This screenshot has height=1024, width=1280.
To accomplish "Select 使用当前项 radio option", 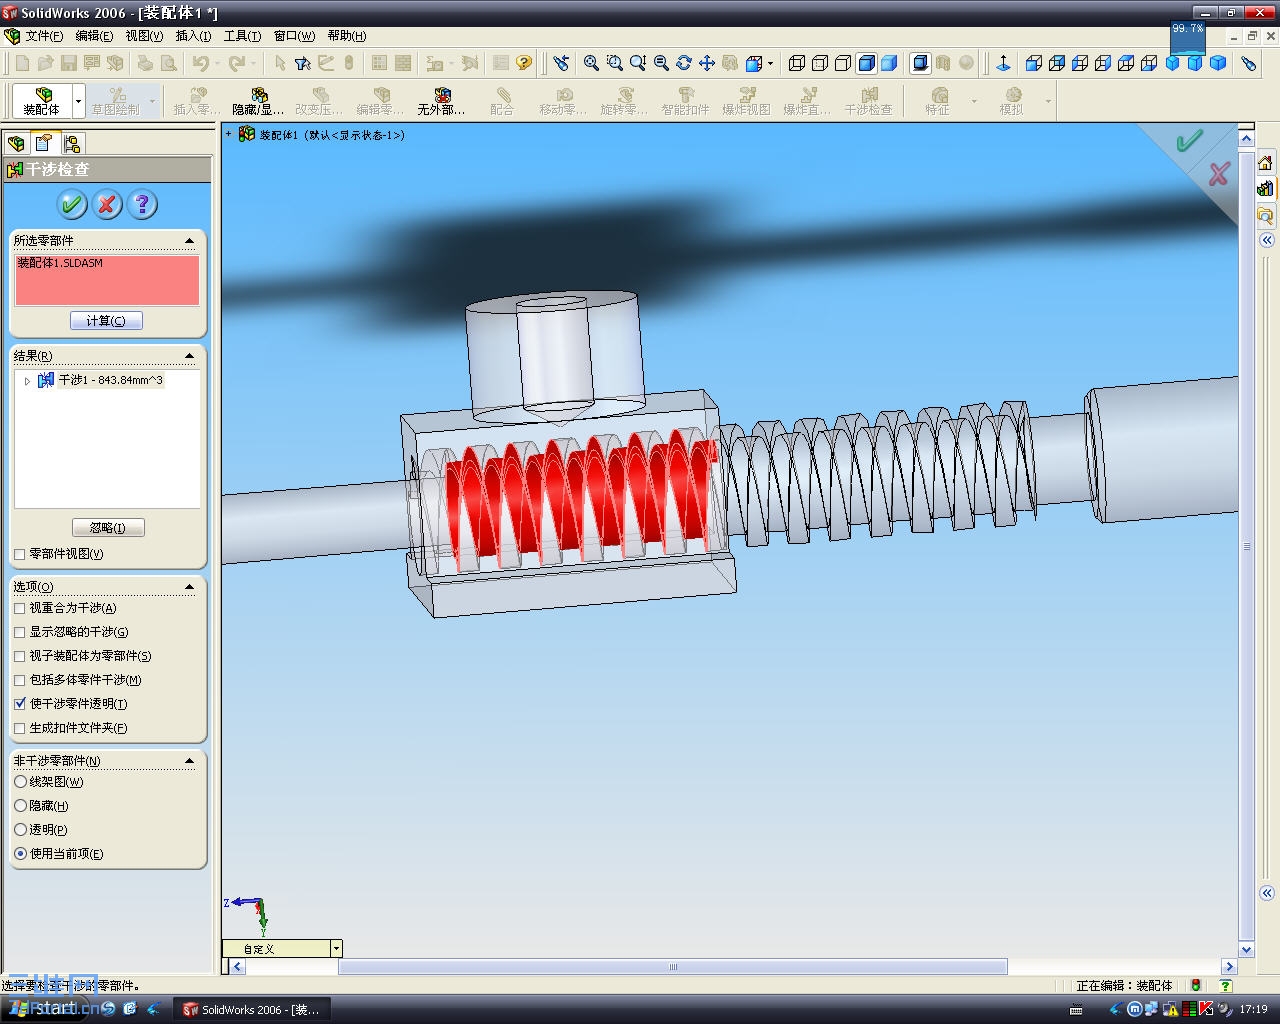I will point(20,854).
